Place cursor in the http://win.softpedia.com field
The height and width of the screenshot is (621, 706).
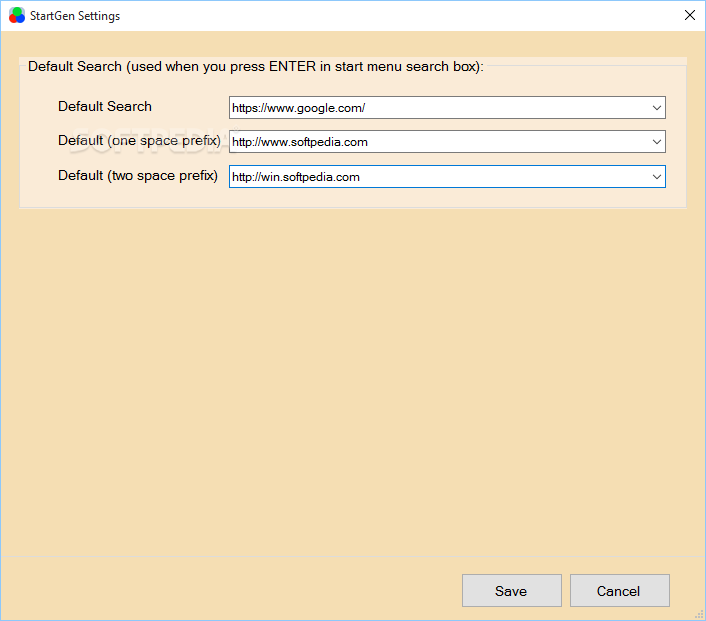[439, 177]
